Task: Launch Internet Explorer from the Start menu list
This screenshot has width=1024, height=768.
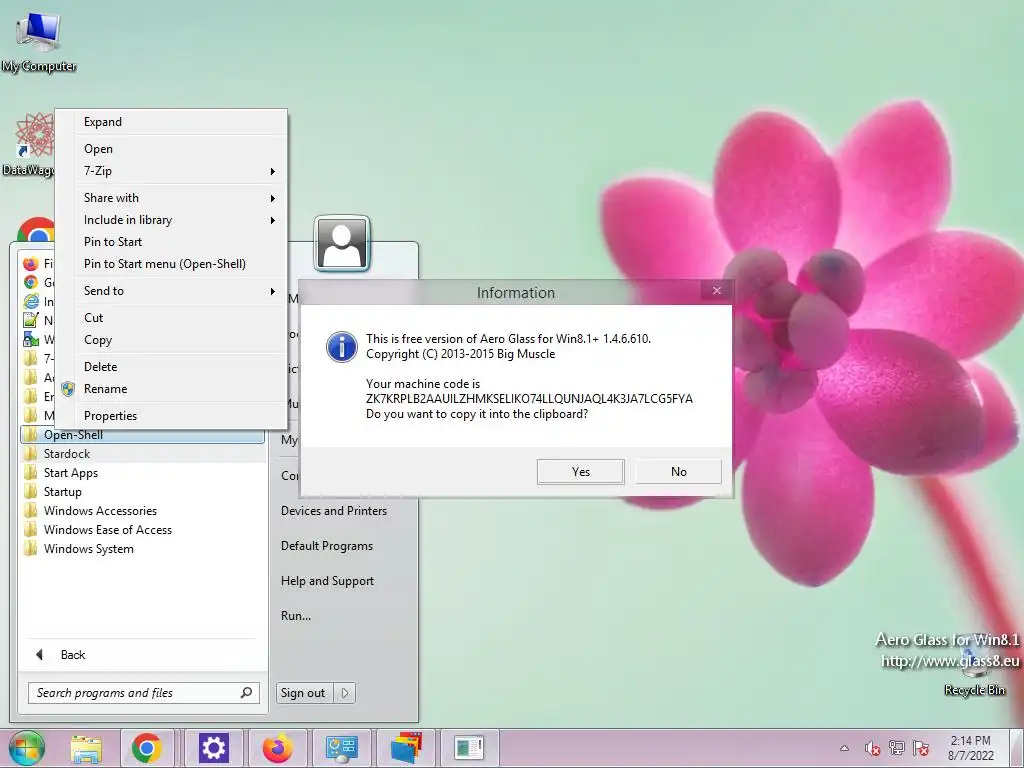Action: coord(31,301)
